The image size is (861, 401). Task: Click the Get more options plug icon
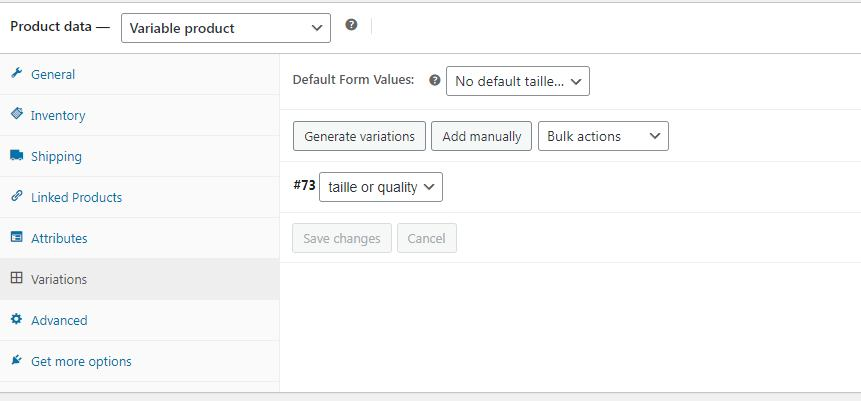16,361
